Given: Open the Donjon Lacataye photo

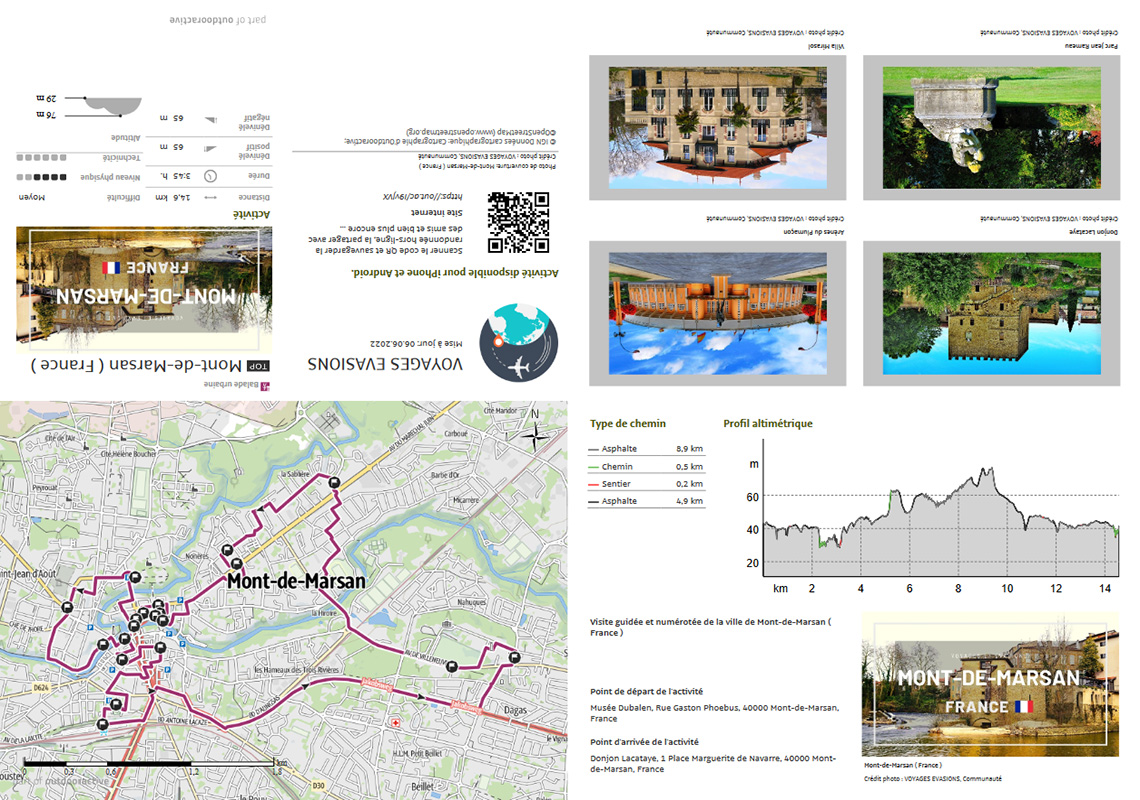Looking at the screenshot, I should [992, 313].
